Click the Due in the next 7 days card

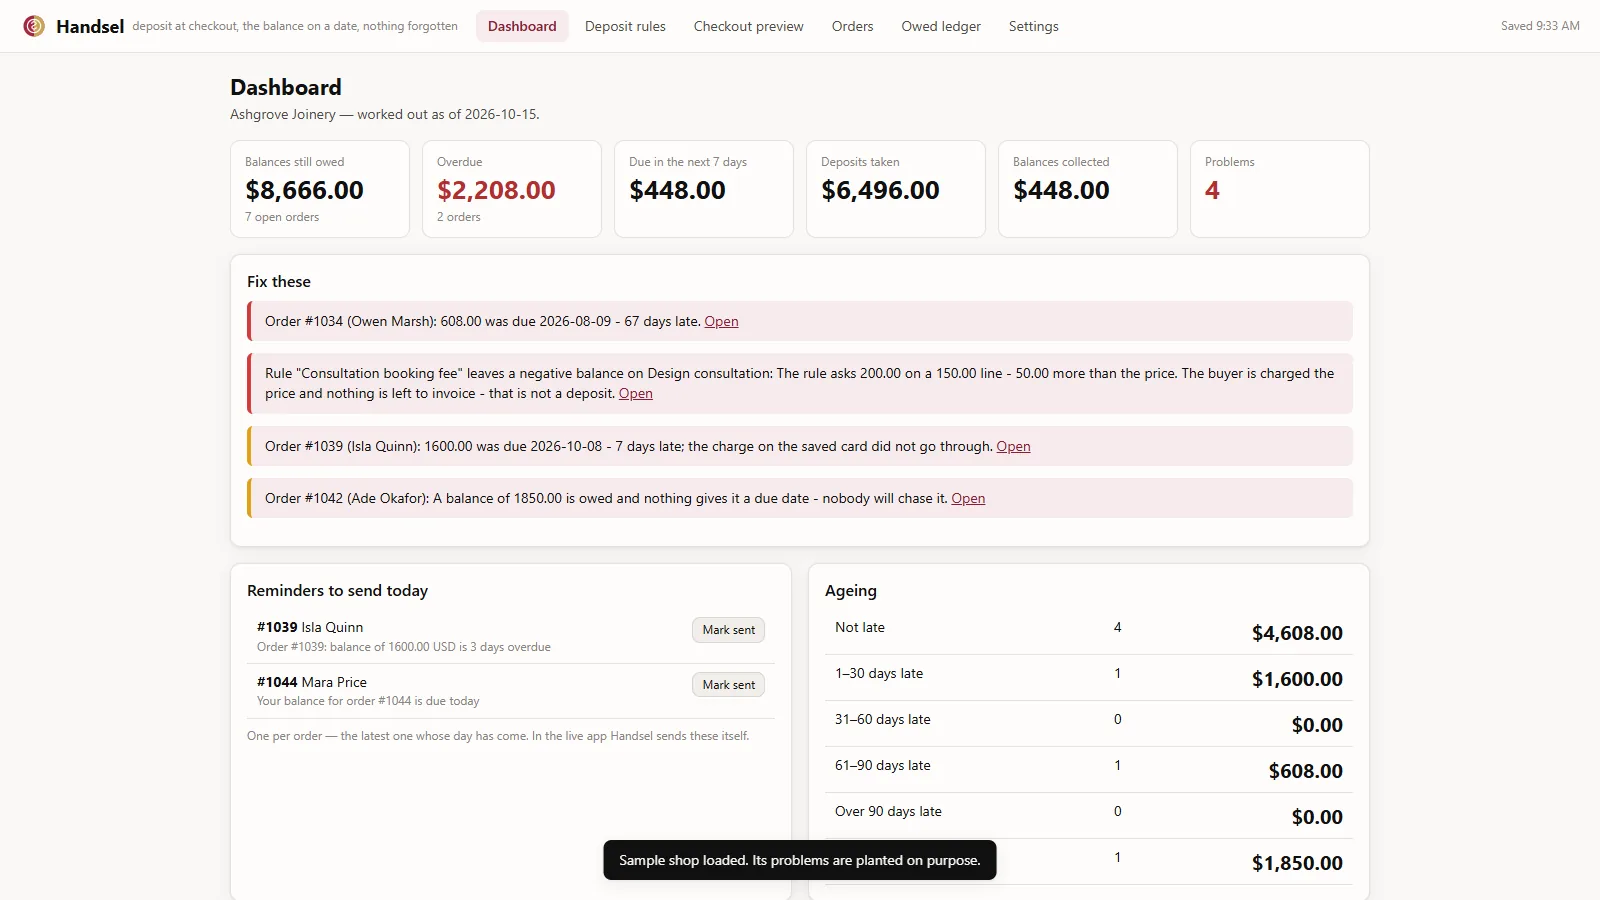(704, 189)
